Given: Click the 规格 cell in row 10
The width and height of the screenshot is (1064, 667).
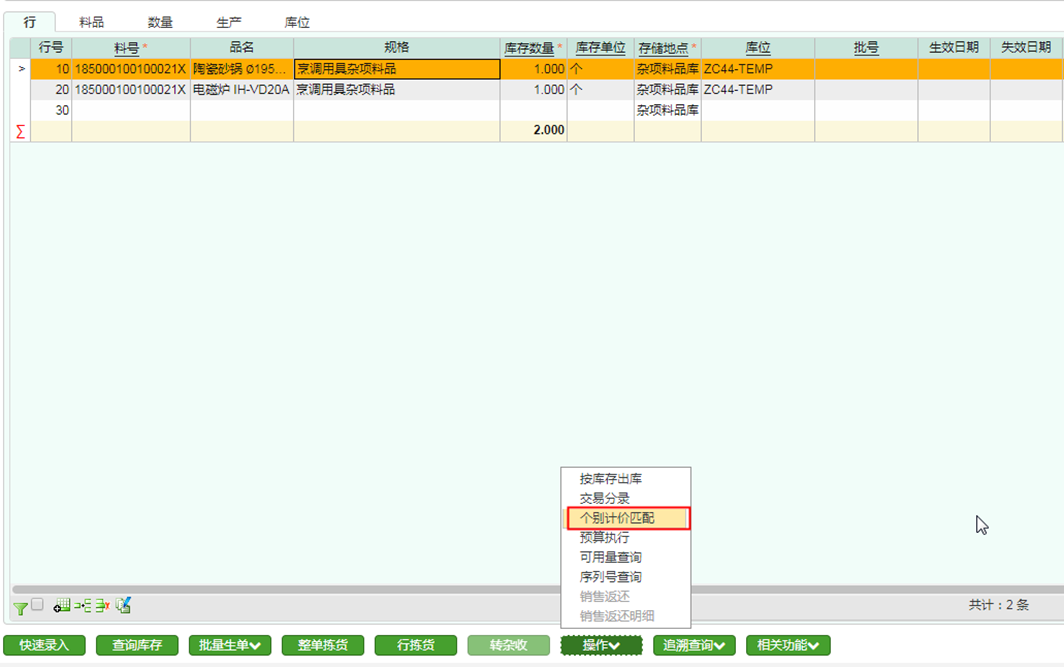Looking at the screenshot, I should [x=396, y=69].
